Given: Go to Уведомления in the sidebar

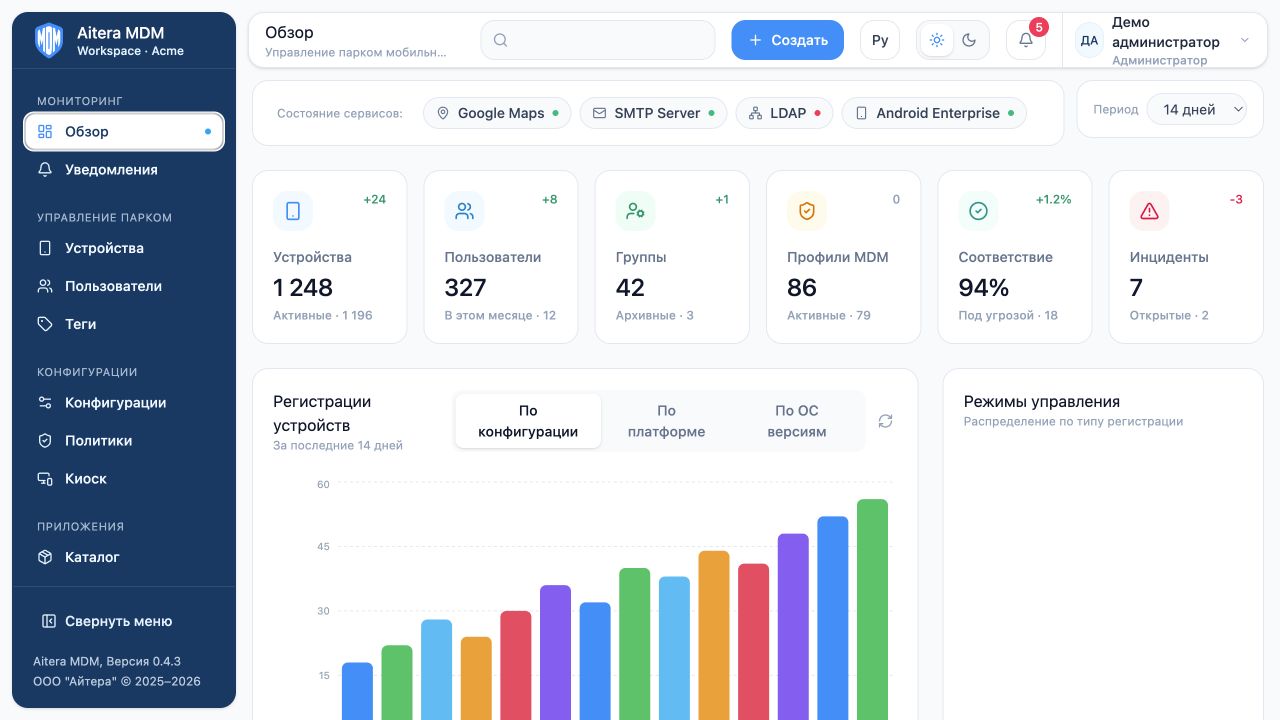Looking at the screenshot, I should (124, 170).
